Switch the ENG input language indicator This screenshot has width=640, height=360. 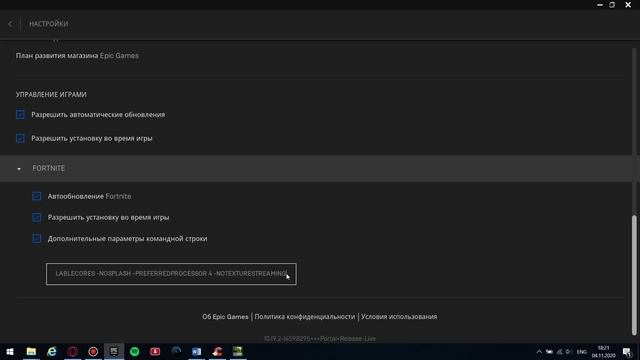582,352
